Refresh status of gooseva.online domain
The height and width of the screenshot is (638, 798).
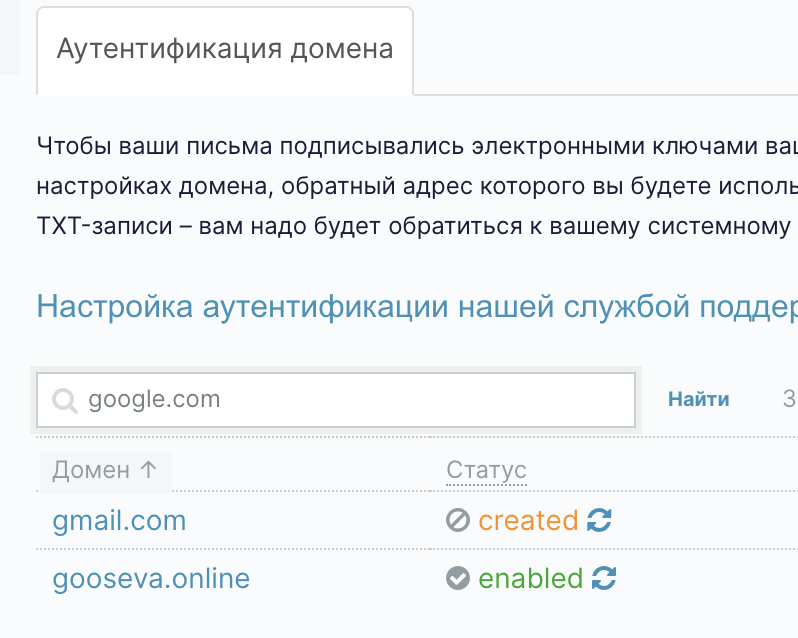[603, 578]
